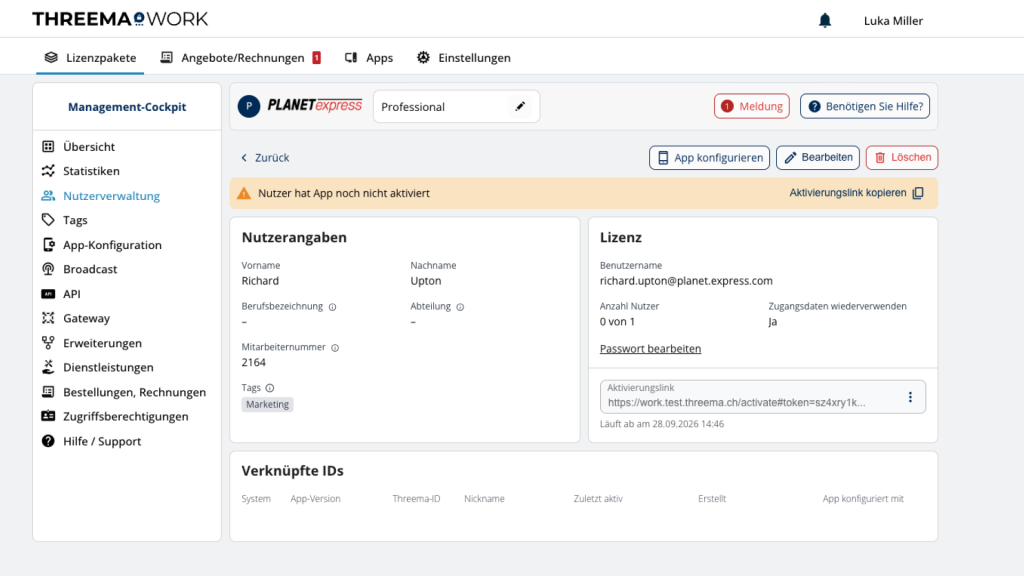The image size is (1024, 576).
Task: Open Luka Miller account menu
Action: point(893,21)
